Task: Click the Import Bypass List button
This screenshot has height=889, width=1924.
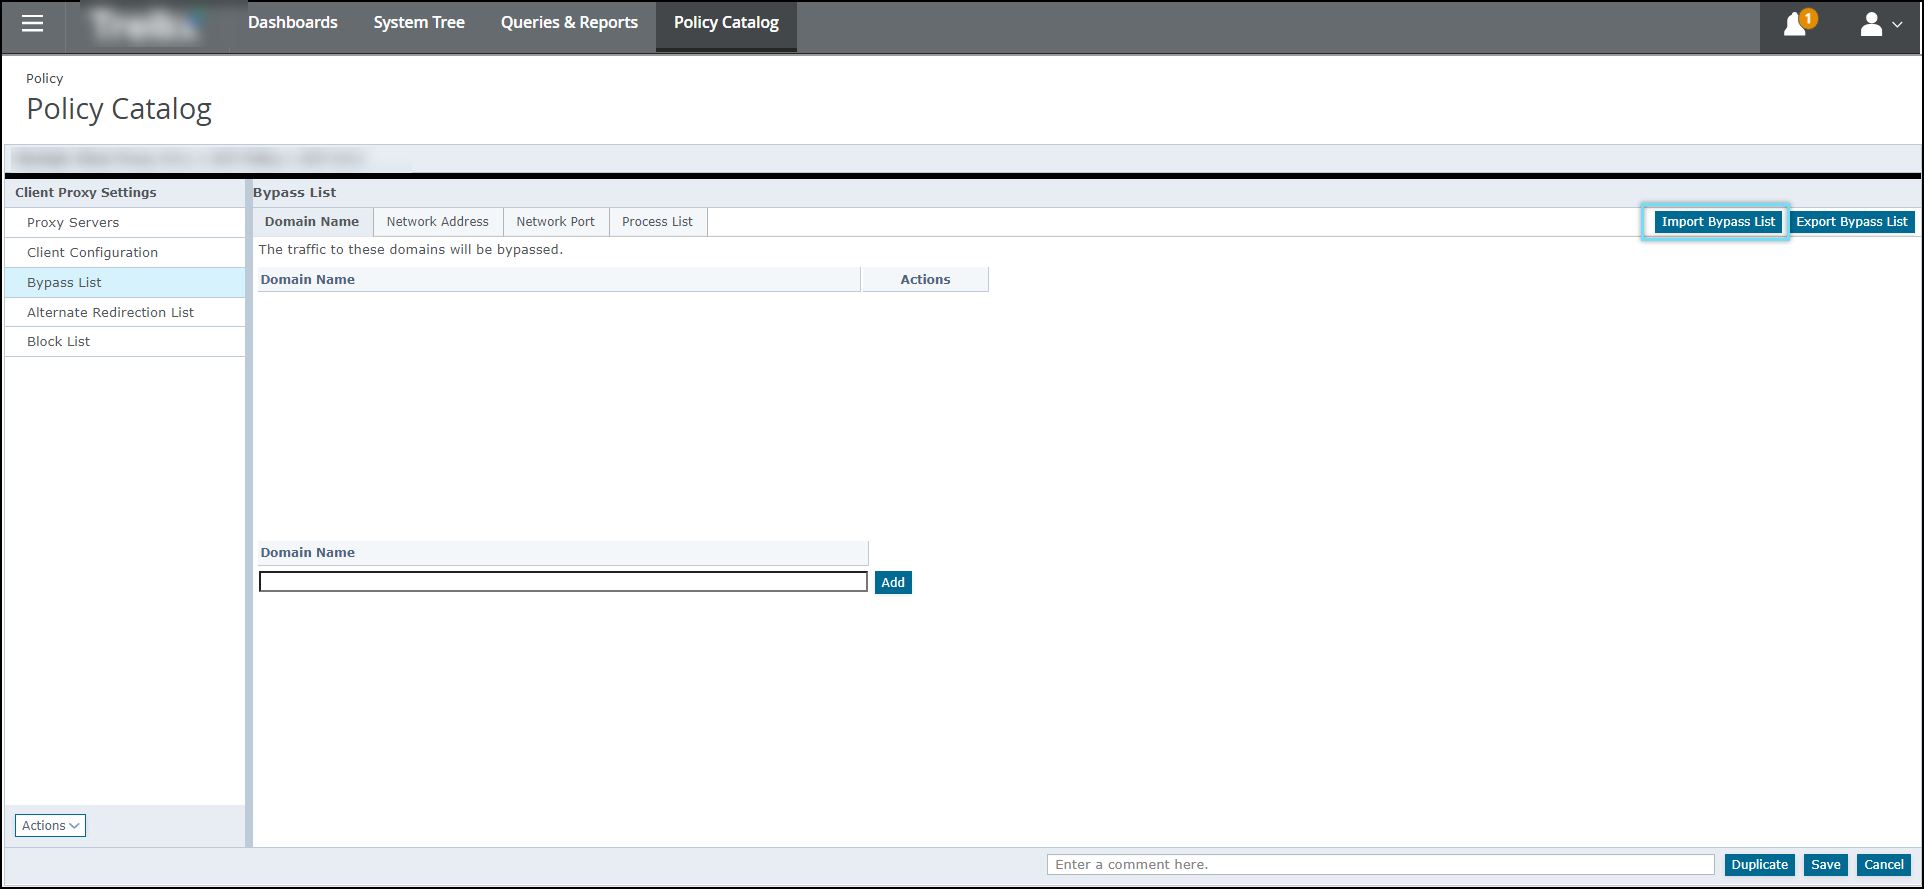Action: click(x=1717, y=222)
